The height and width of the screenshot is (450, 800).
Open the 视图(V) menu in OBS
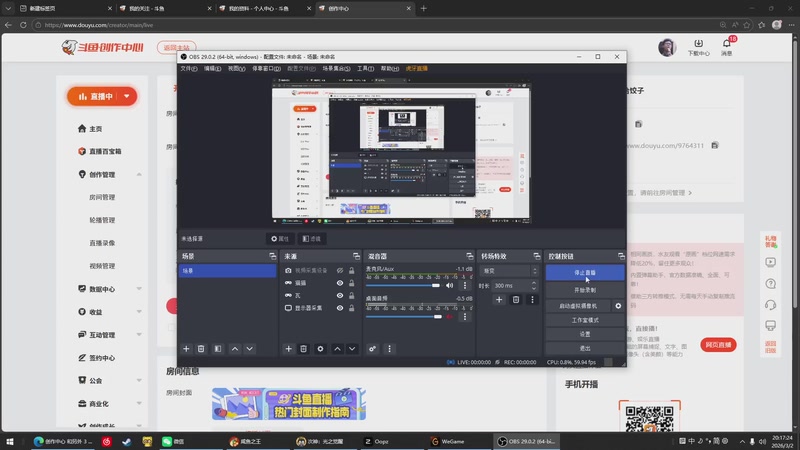[236, 68]
